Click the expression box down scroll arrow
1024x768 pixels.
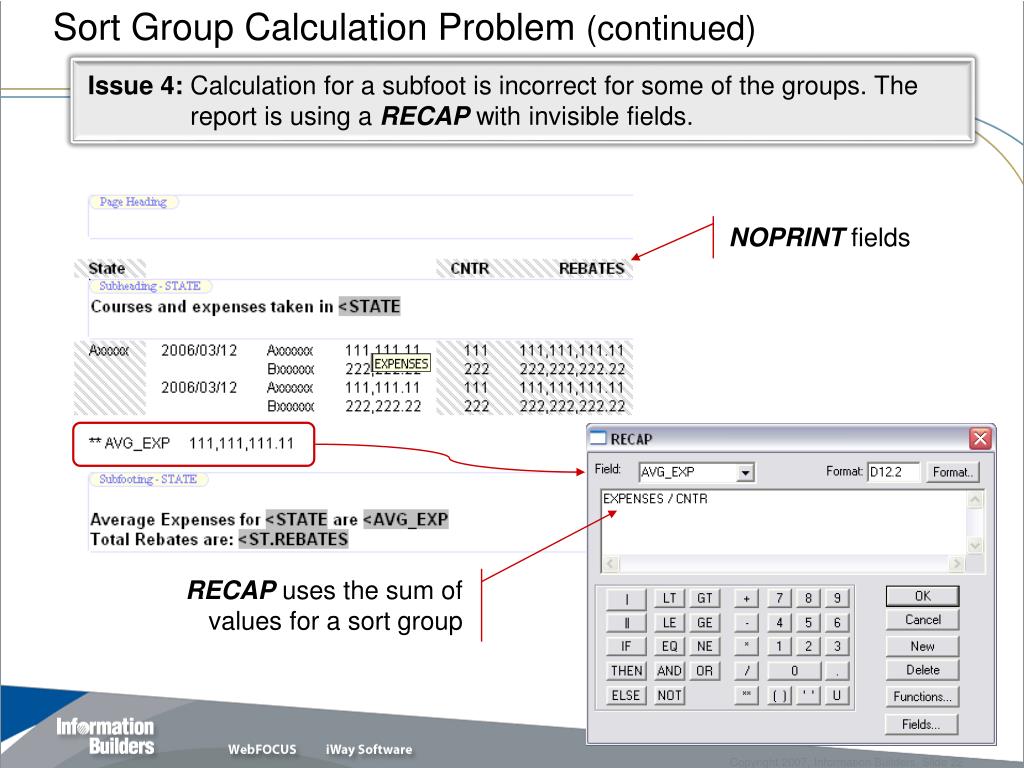click(974, 545)
